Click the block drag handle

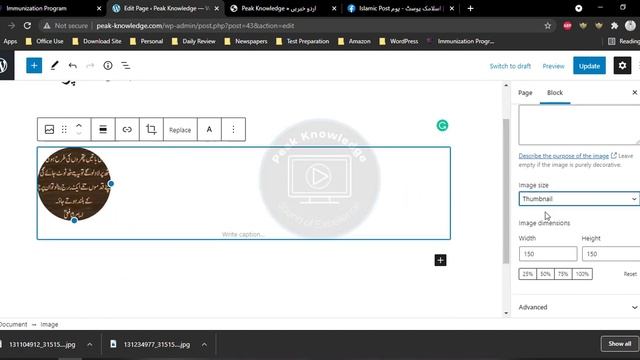(64, 129)
